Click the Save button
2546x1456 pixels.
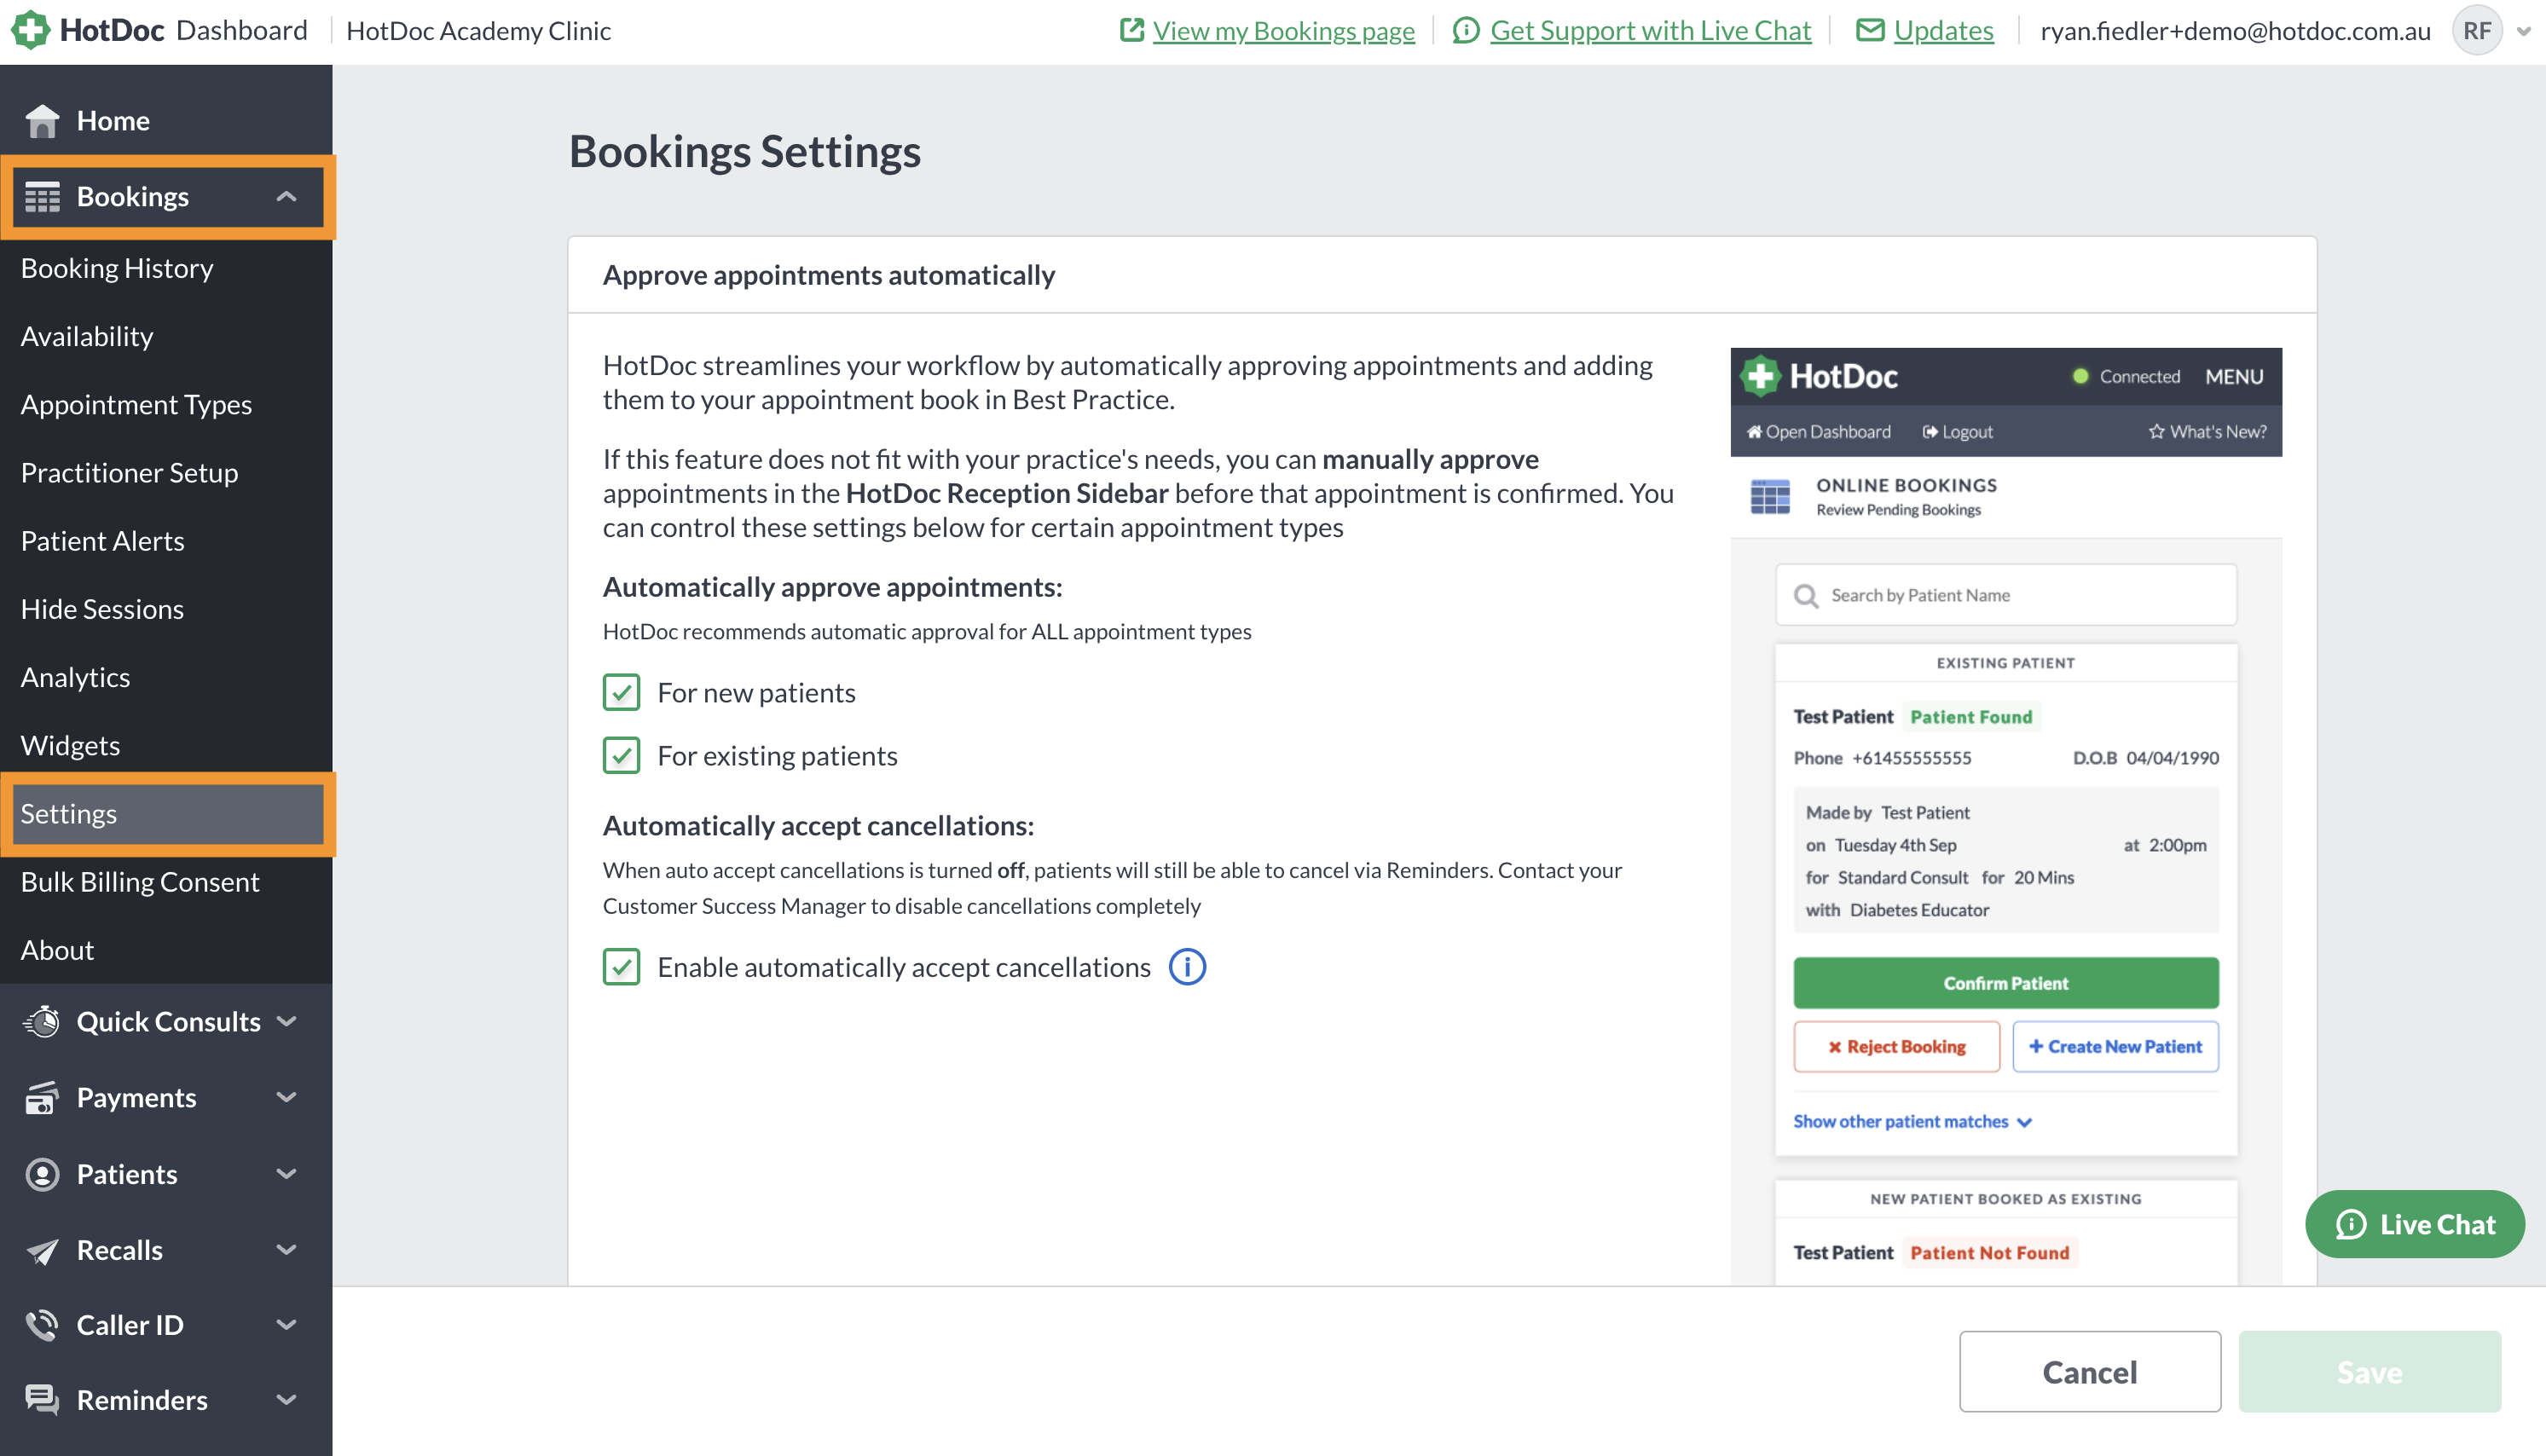(2369, 1372)
